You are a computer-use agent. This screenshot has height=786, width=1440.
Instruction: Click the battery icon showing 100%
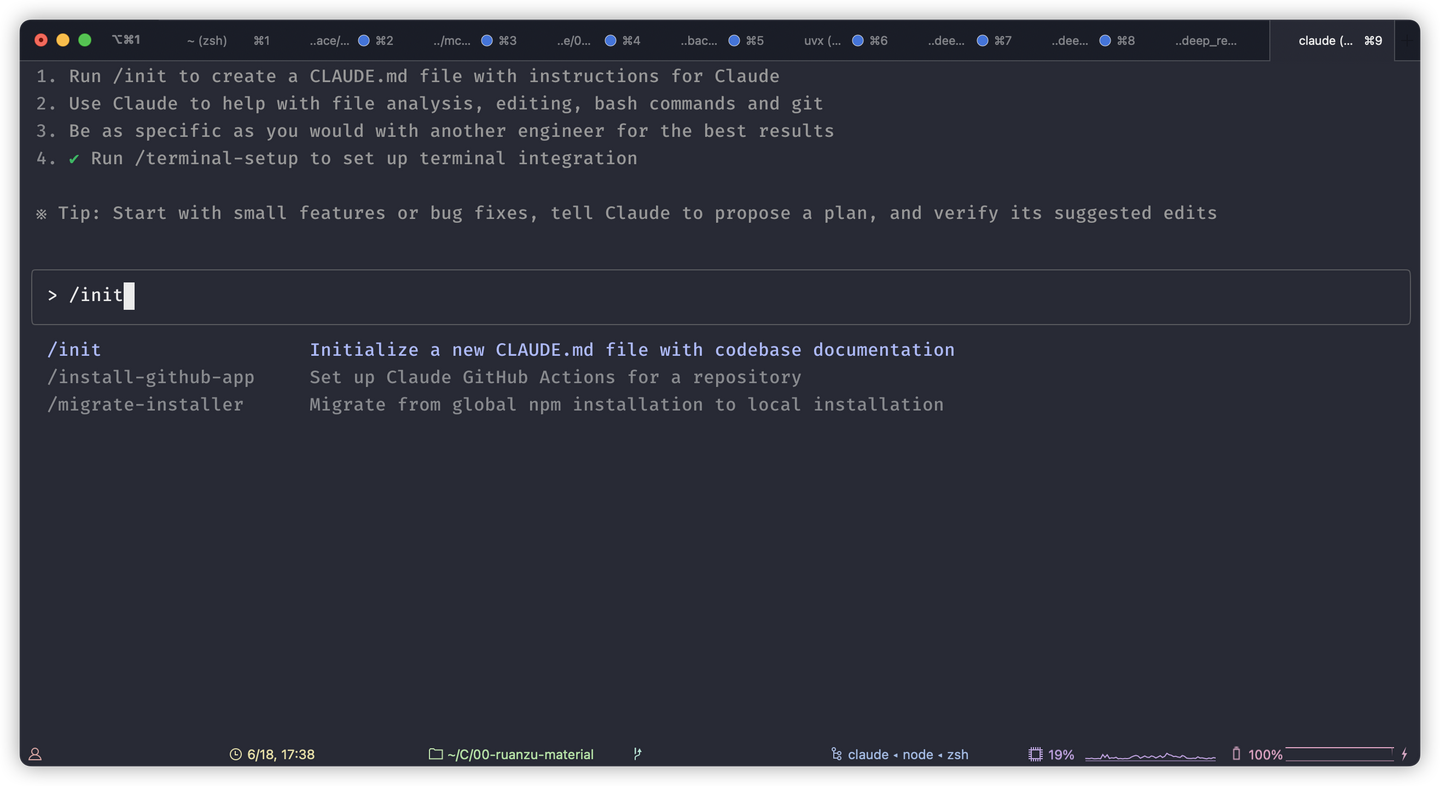[x=1237, y=754]
